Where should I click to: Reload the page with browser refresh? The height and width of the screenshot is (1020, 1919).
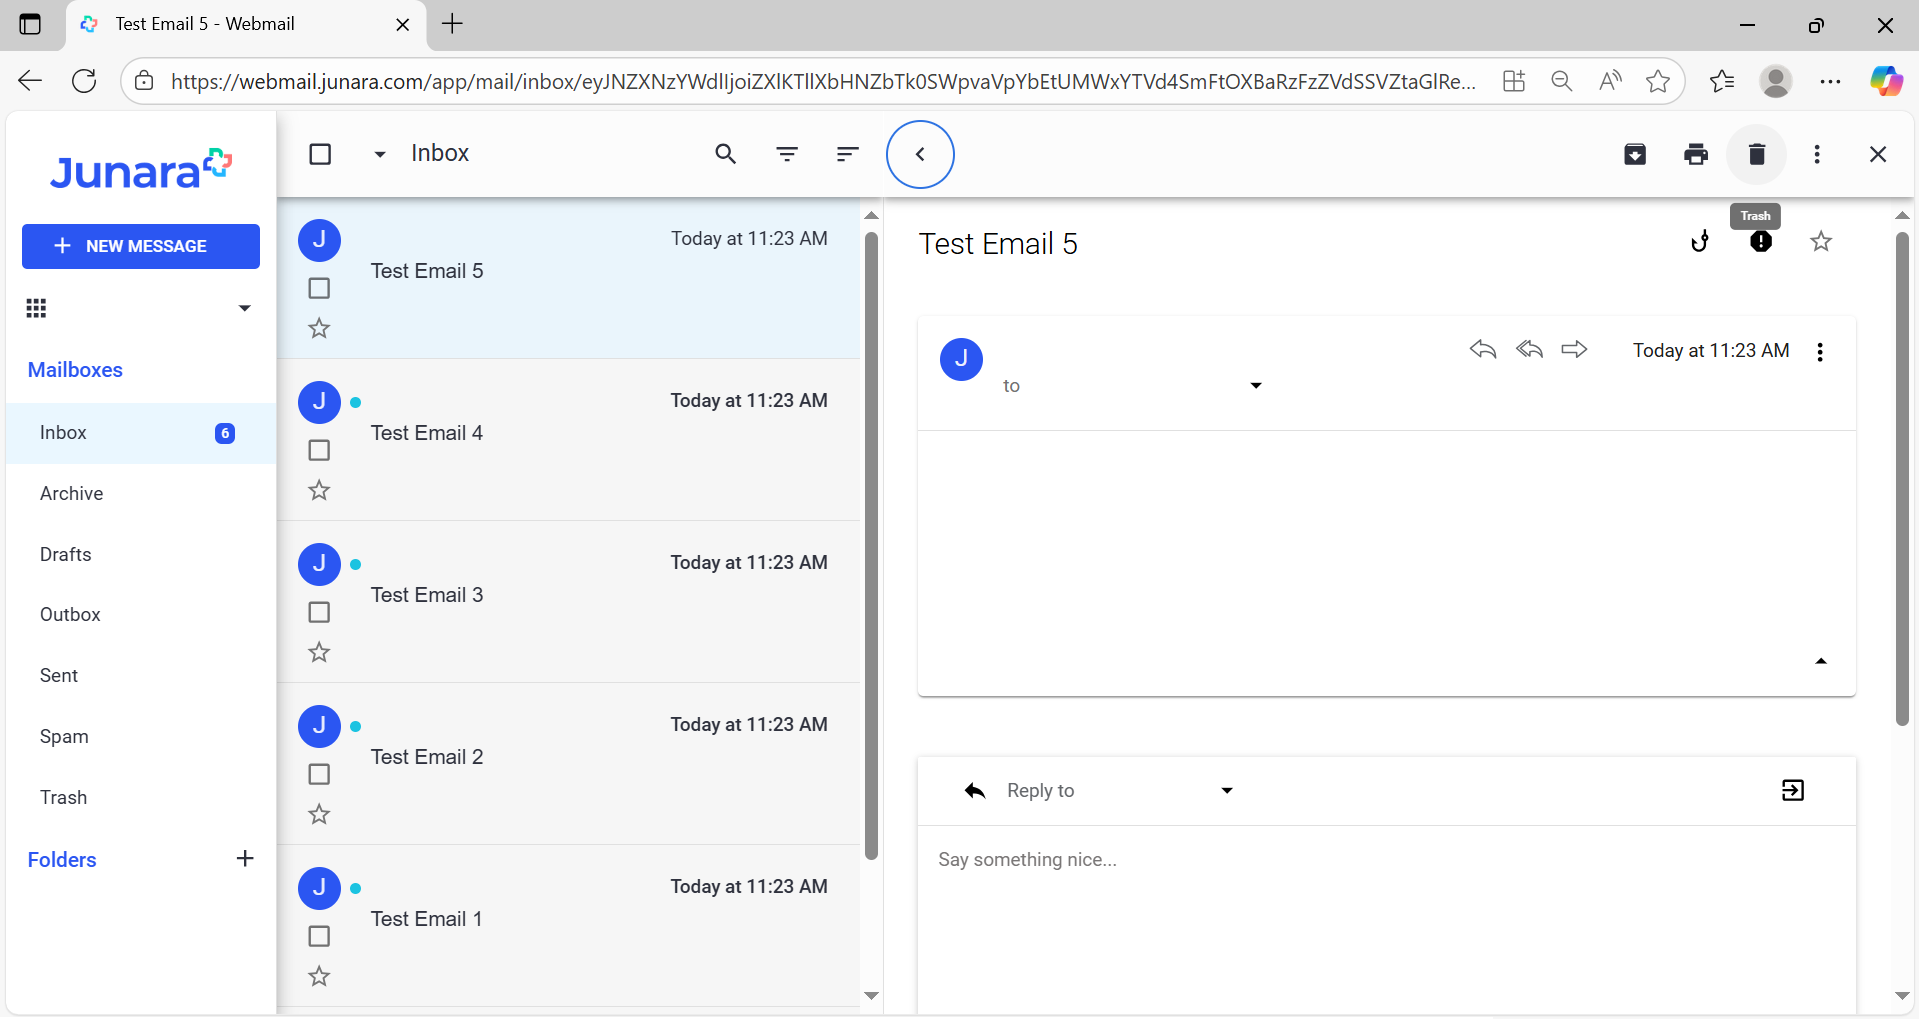[x=84, y=81]
